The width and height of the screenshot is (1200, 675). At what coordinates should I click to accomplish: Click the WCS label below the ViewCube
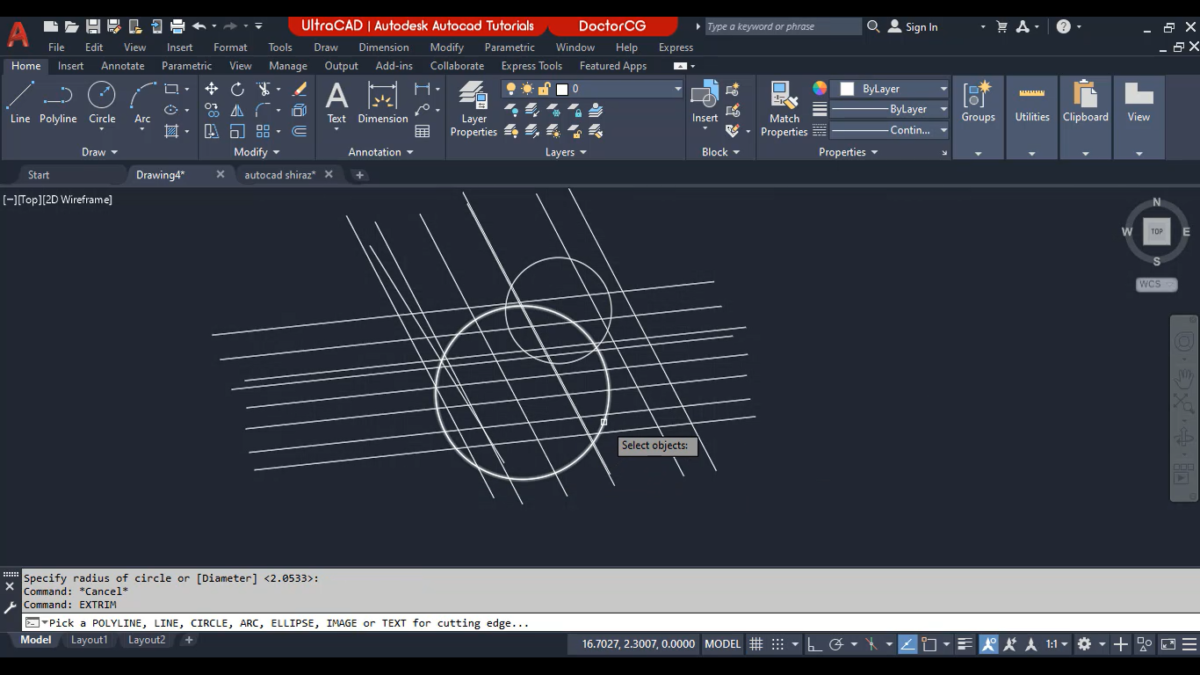[1156, 284]
